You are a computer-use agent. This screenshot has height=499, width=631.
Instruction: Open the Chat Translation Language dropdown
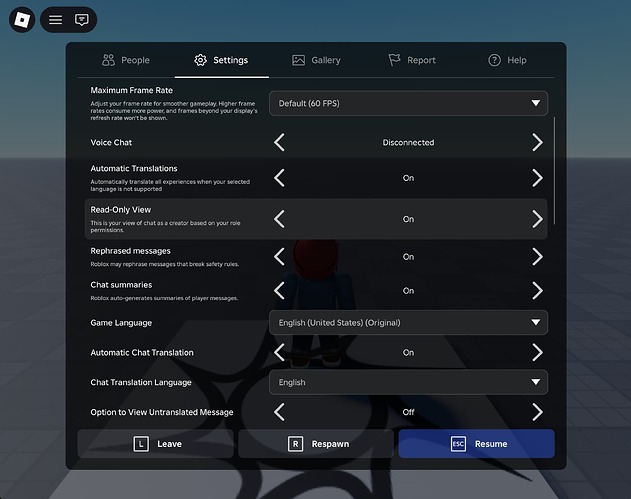click(x=408, y=382)
